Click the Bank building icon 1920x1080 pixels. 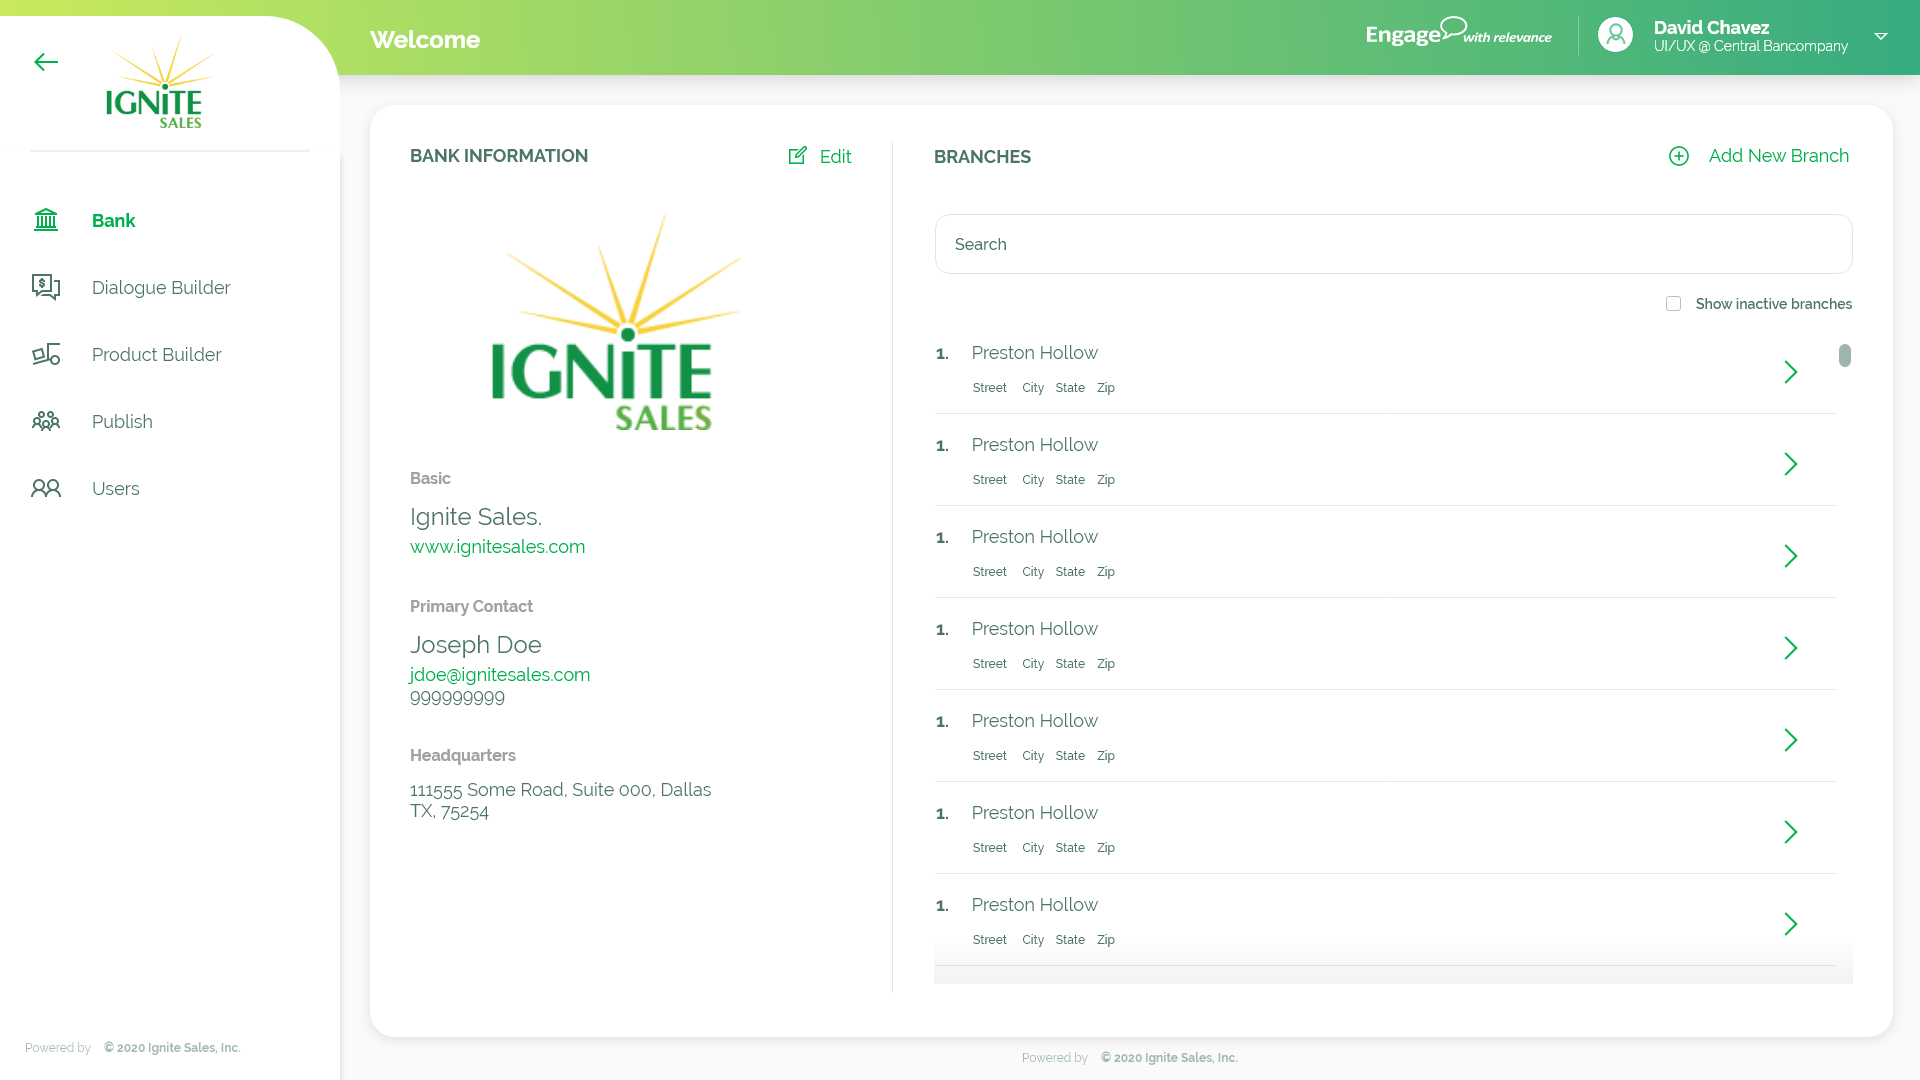coord(46,220)
